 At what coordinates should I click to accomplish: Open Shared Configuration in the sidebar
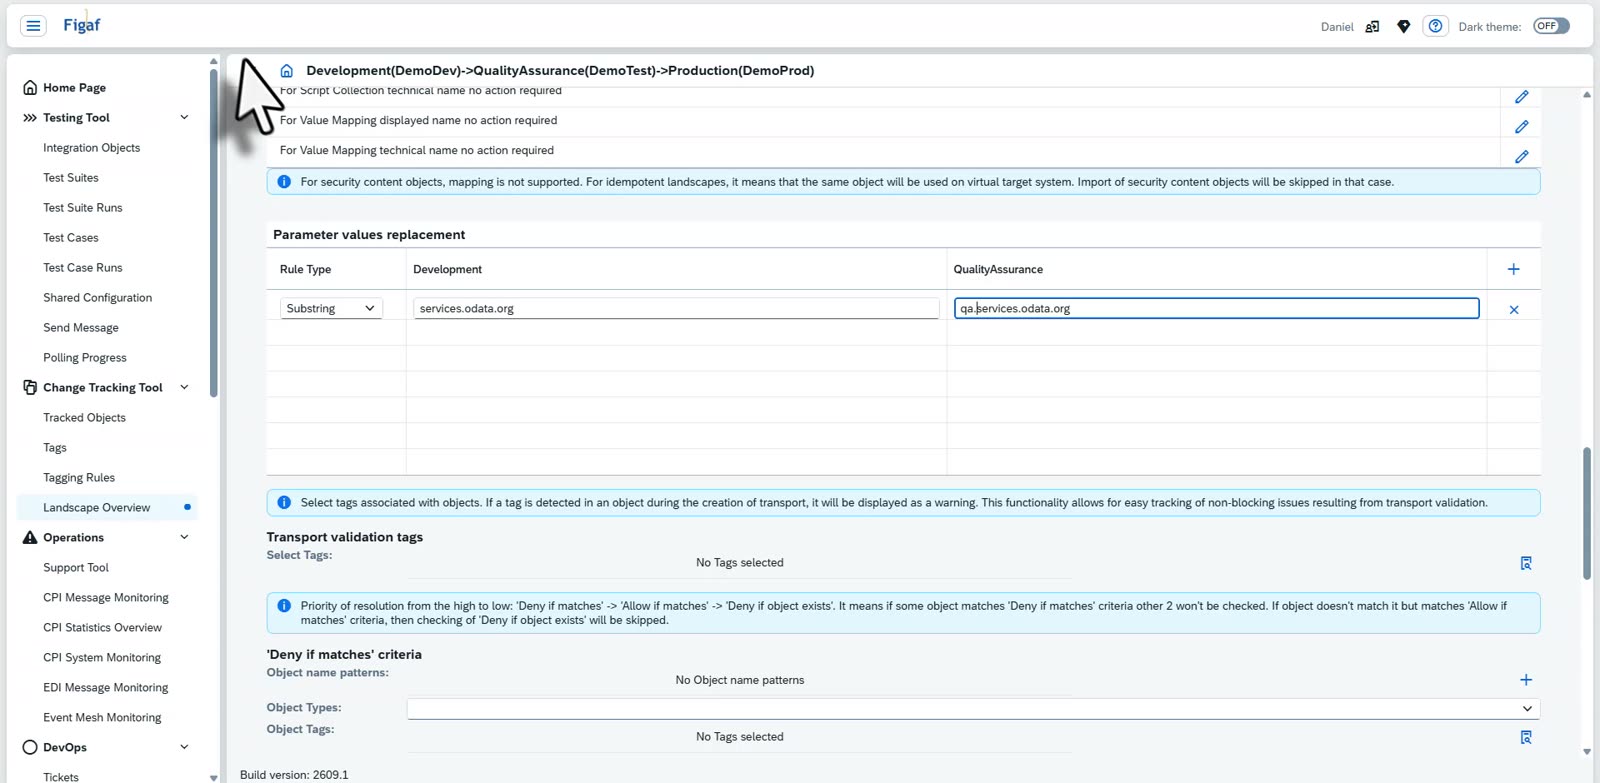tap(98, 298)
